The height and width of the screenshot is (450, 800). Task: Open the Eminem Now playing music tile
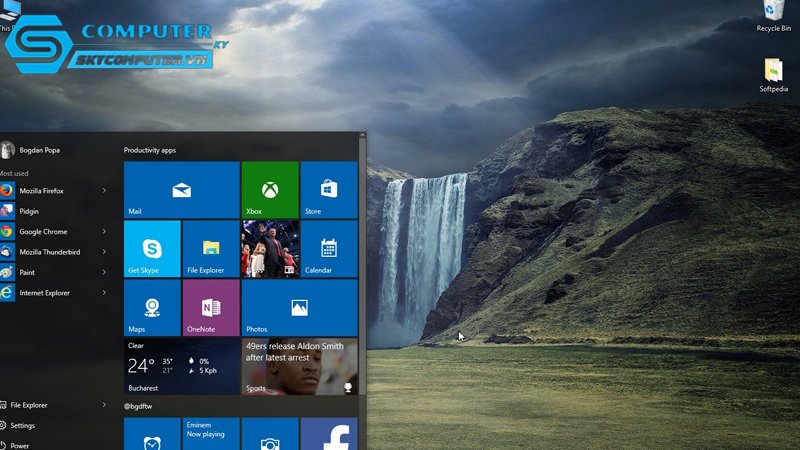click(x=211, y=434)
